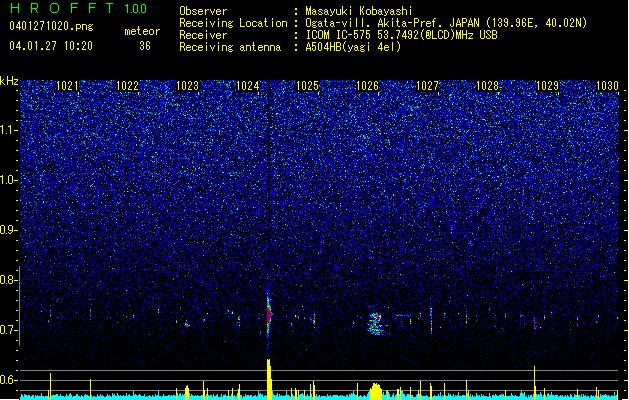Click the 0.6 kHz axis label
Viewport: 629px width, 400px height.
9,380
